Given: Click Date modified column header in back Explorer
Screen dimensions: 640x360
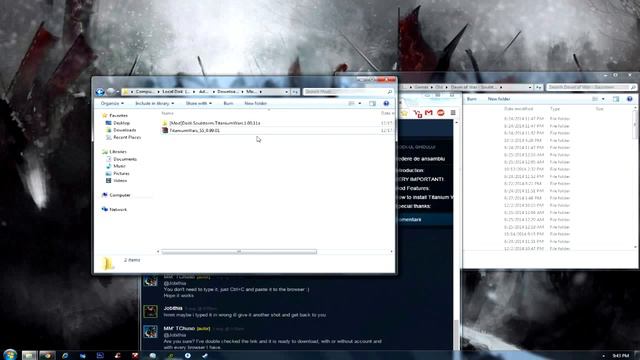Looking at the screenshot, I should click(518, 109).
